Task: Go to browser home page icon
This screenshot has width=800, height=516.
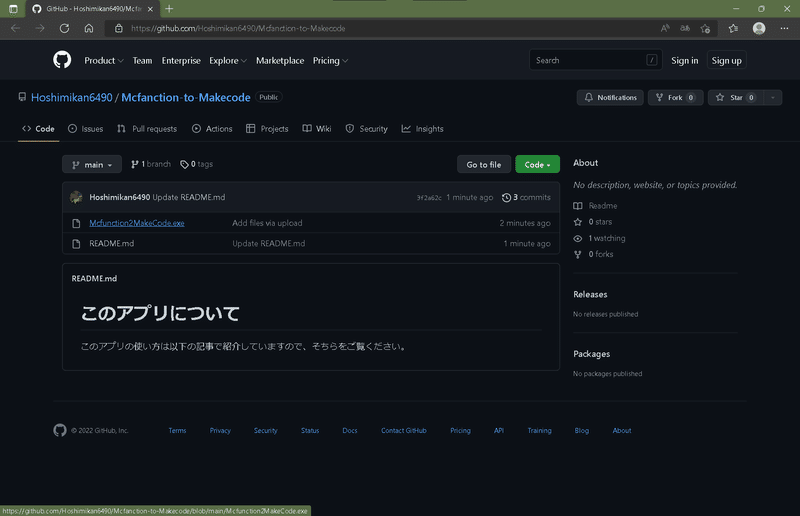Action: [x=89, y=28]
